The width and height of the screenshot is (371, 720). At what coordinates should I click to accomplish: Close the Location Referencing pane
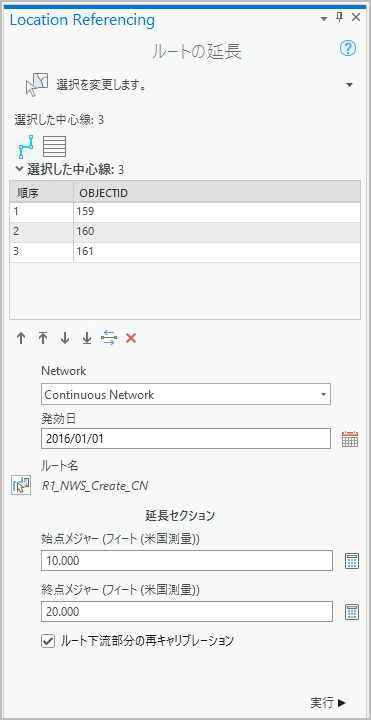356,18
